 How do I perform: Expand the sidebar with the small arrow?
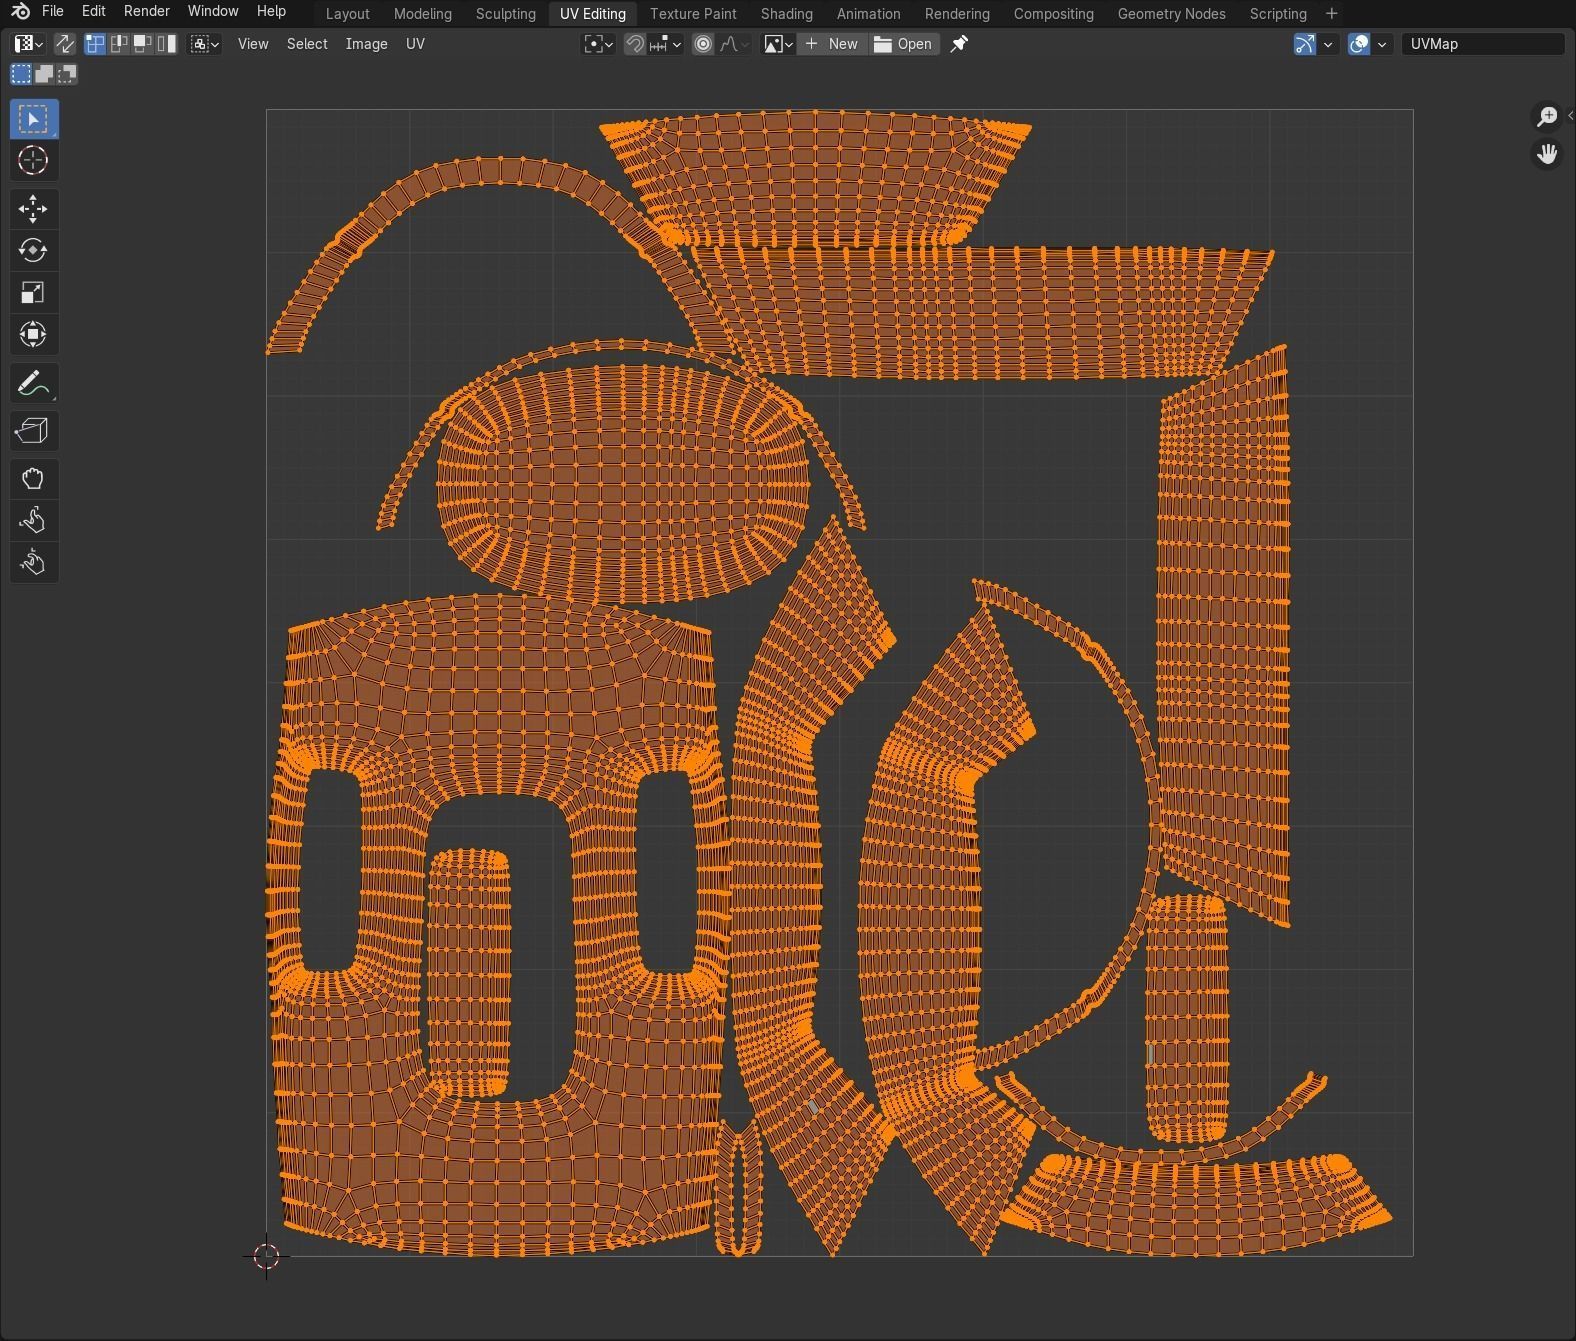click(x=1570, y=116)
